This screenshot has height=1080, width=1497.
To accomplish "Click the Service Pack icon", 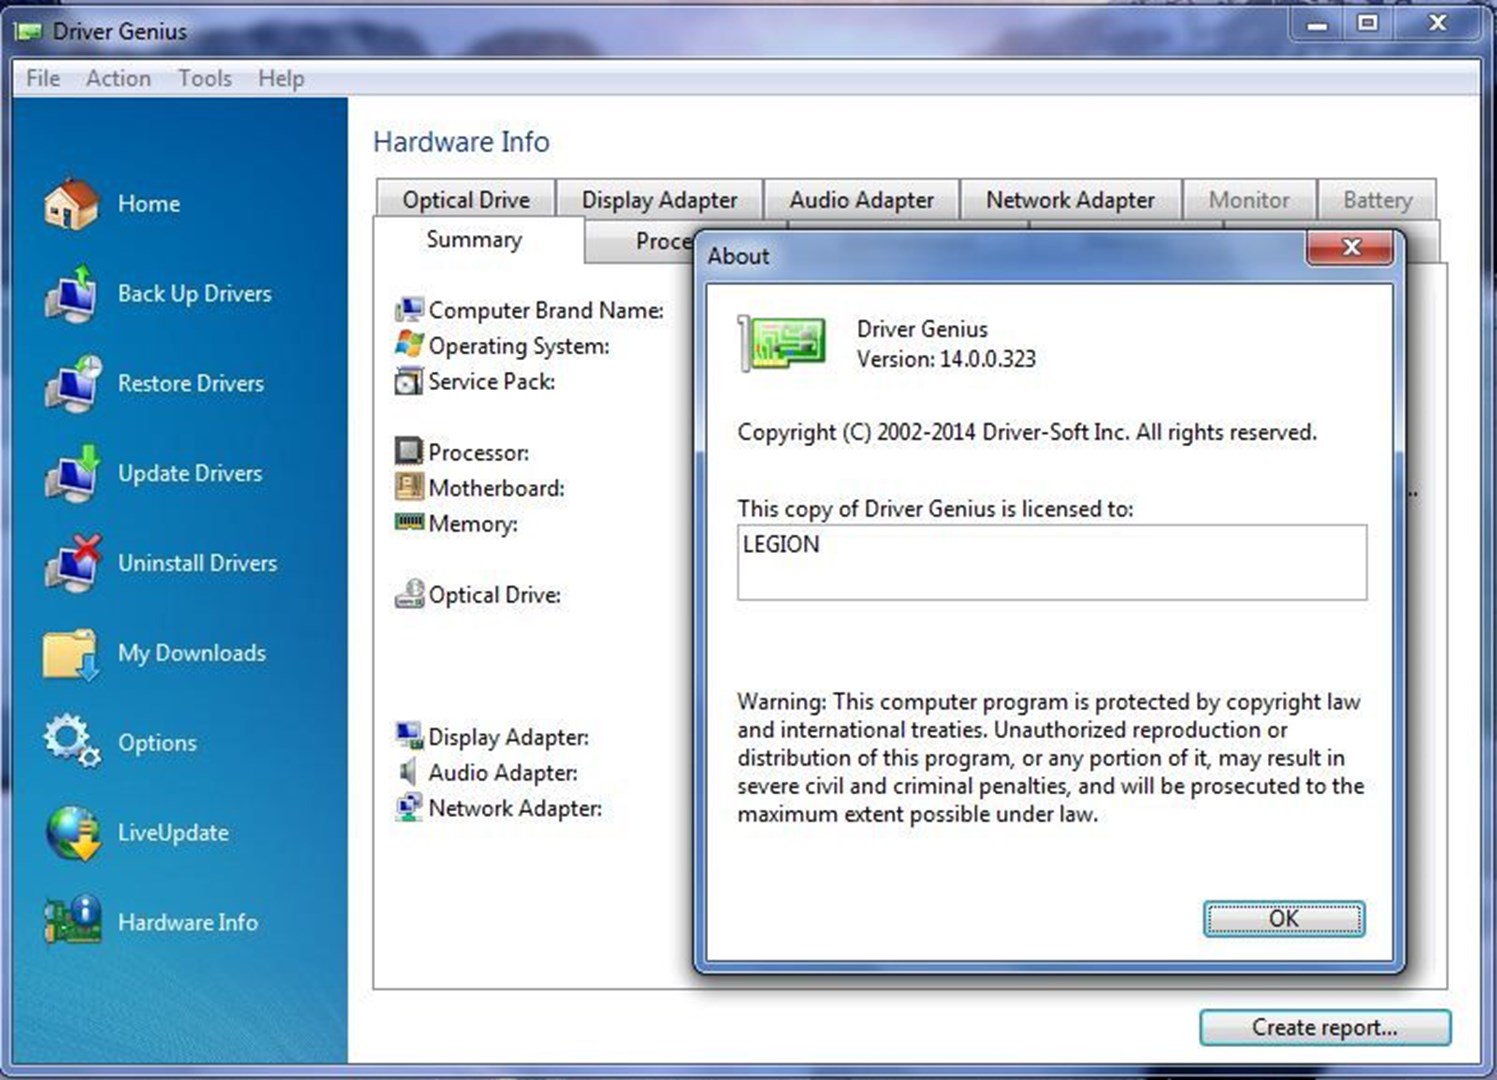I will [x=409, y=381].
